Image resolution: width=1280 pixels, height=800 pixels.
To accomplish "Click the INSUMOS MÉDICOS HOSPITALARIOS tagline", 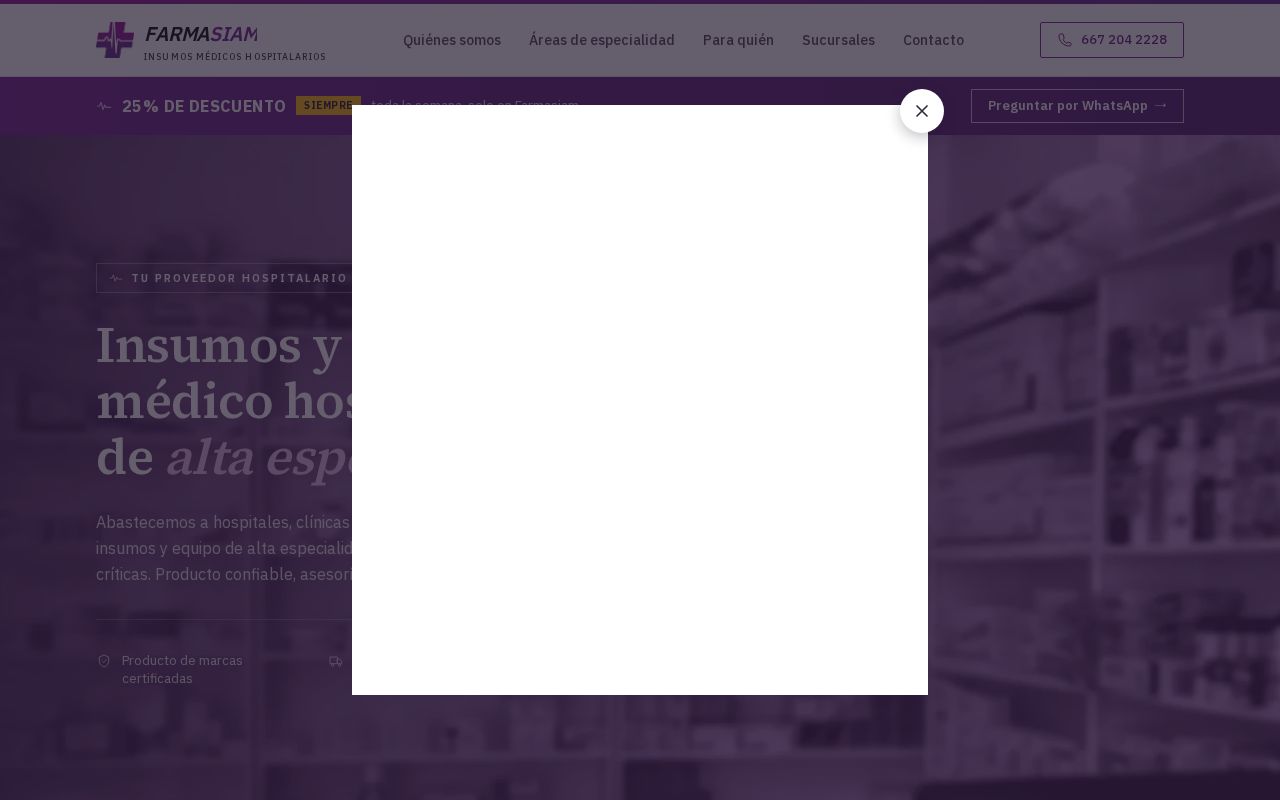I will [235, 57].
